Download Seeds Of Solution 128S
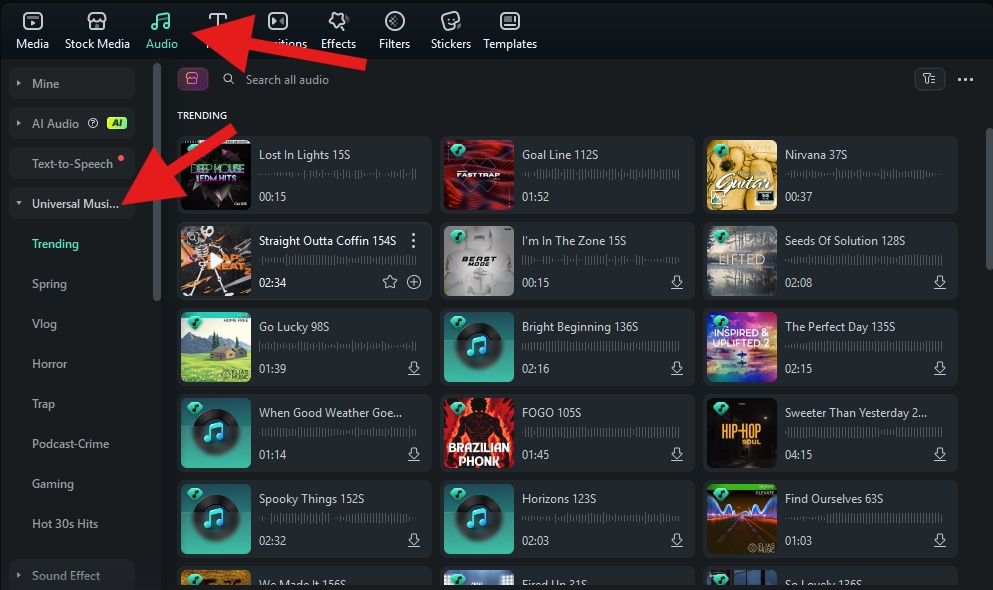 [x=940, y=282]
